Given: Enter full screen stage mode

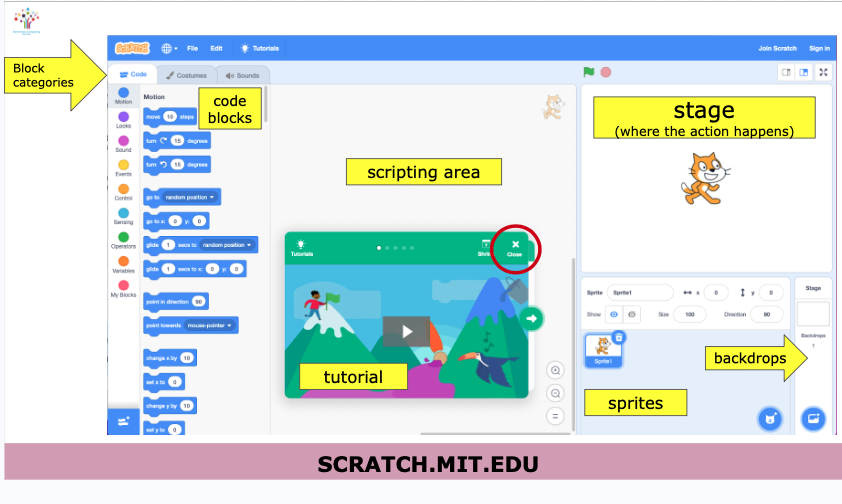Looking at the screenshot, I should (823, 72).
